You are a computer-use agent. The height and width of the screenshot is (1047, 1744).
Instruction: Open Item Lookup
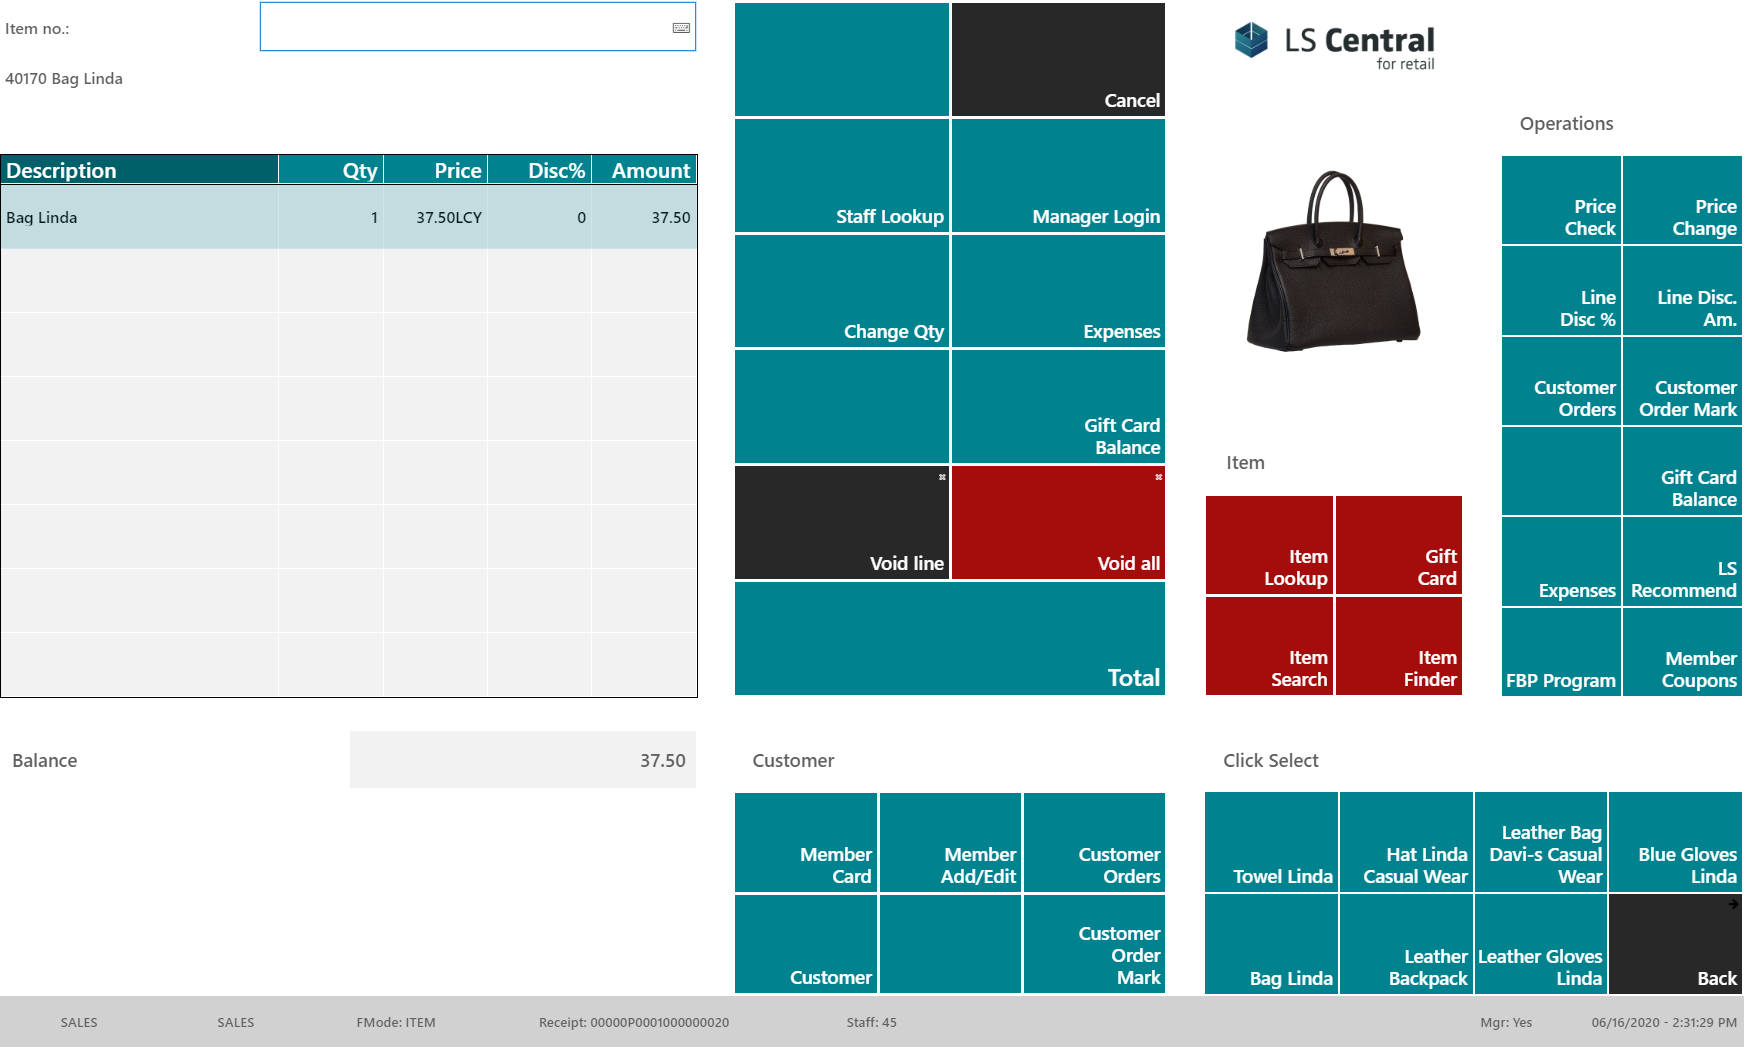coord(1269,545)
